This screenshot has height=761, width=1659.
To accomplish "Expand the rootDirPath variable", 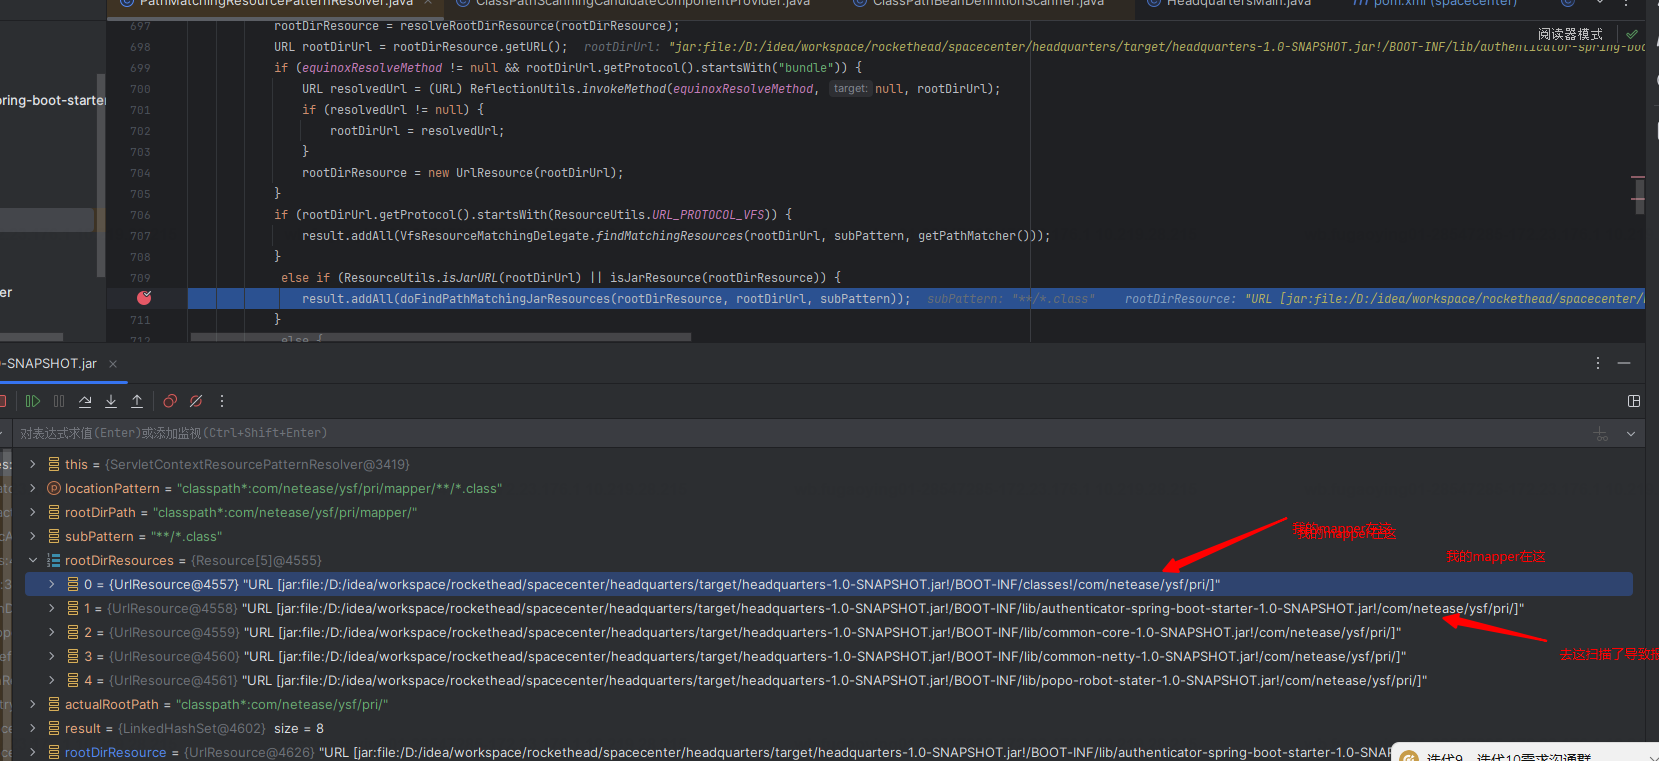I will pos(33,512).
